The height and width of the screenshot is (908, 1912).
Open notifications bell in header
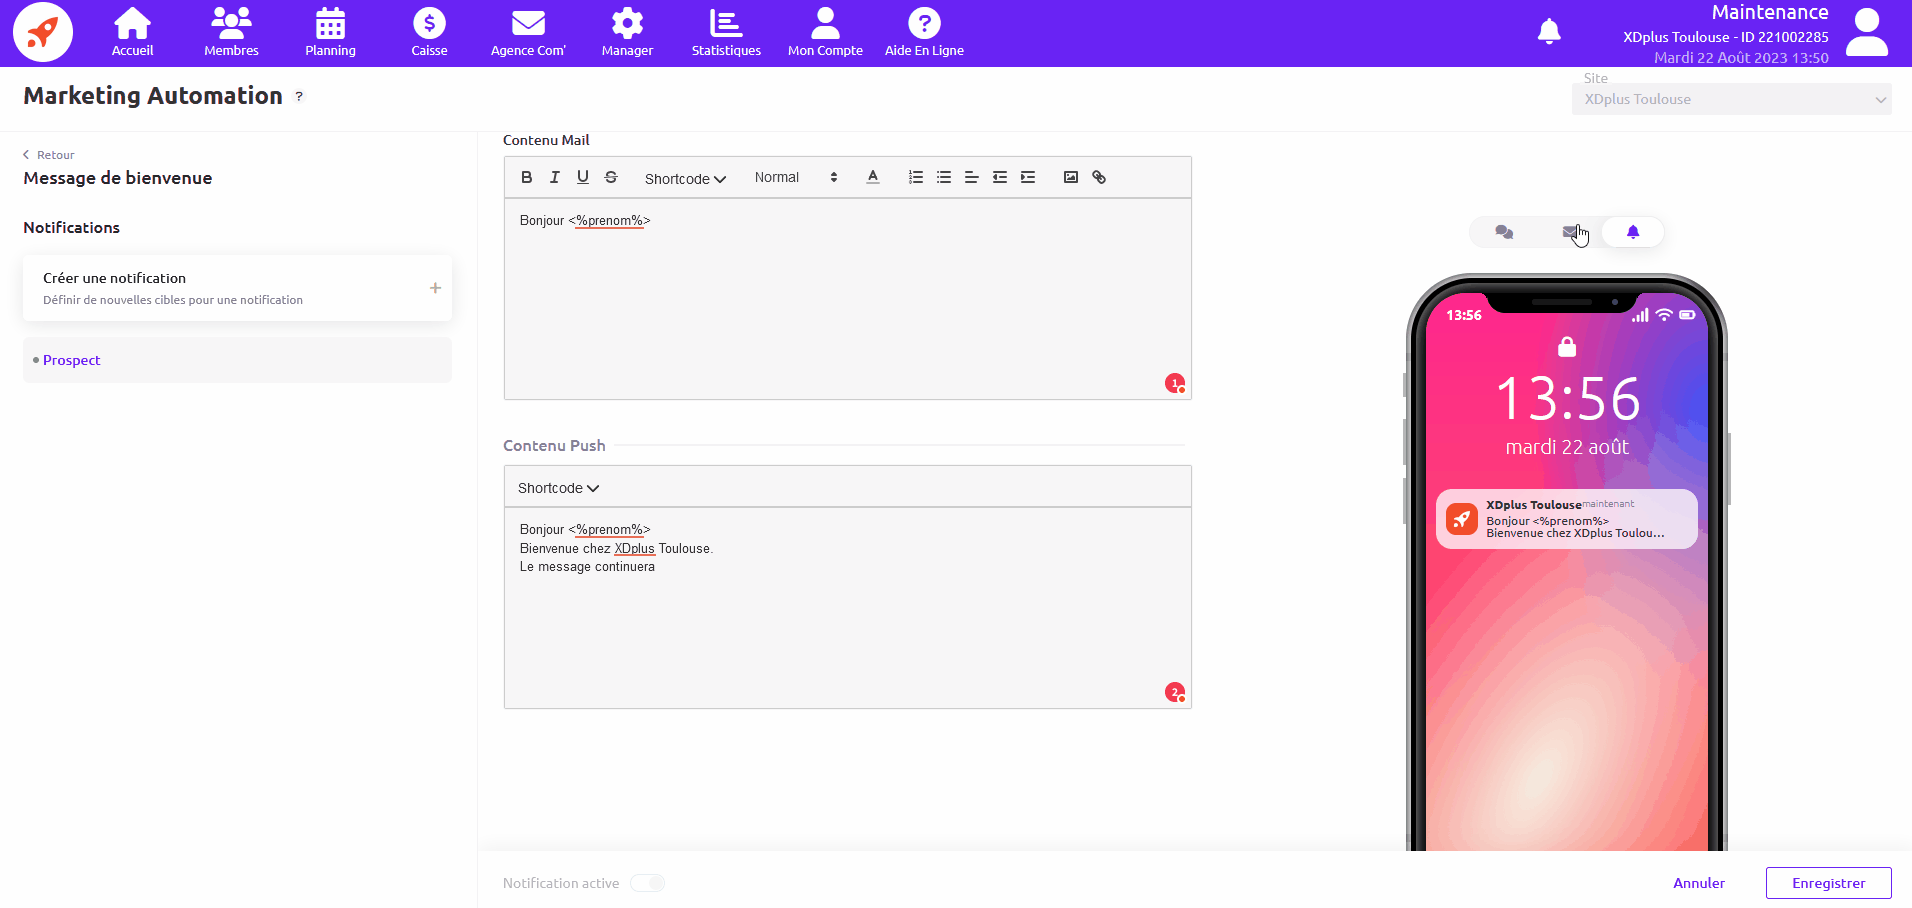pyautogui.click(x=1549, y=32)
